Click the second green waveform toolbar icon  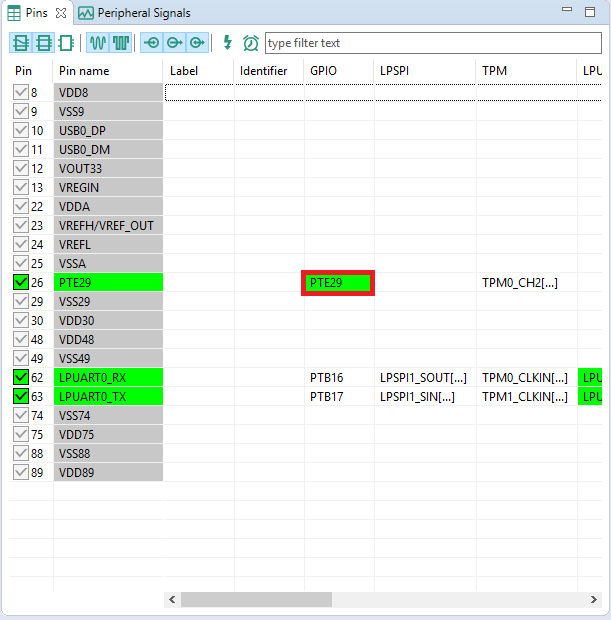121,43
